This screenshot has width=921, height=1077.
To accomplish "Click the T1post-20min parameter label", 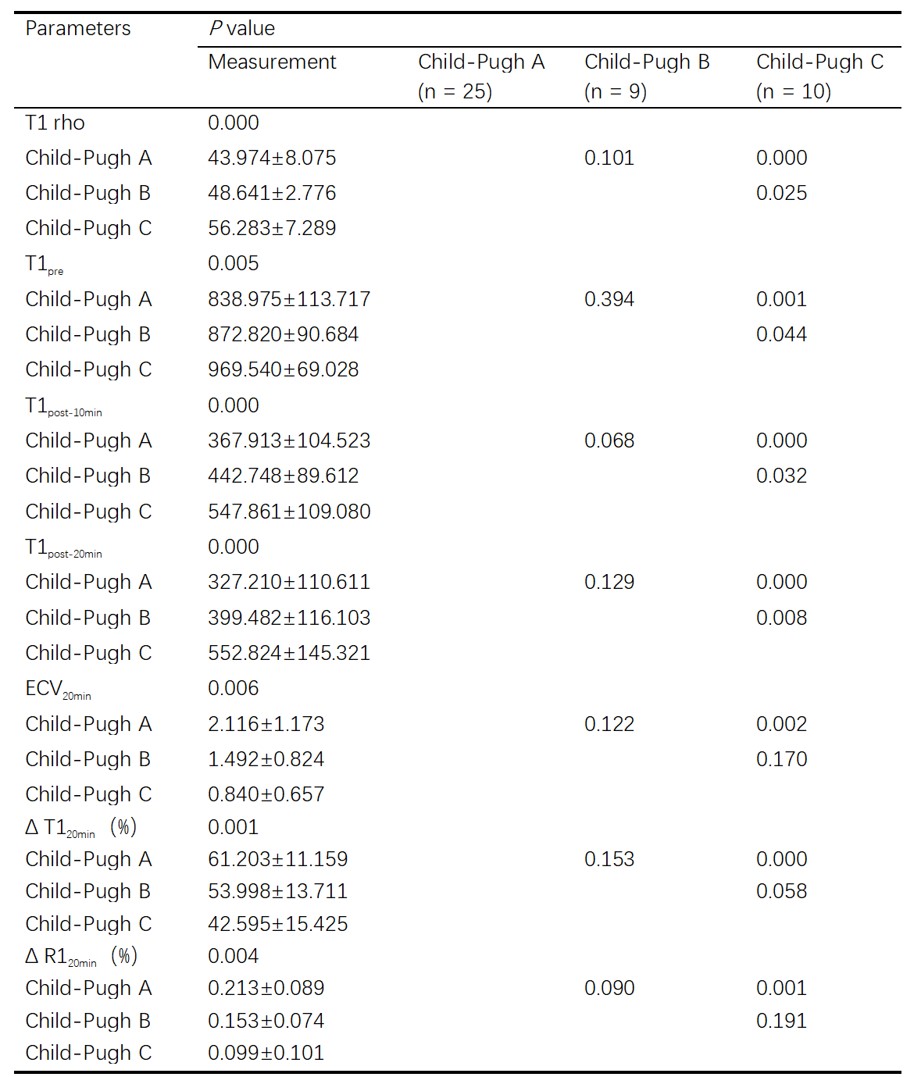I will point(63,549).
